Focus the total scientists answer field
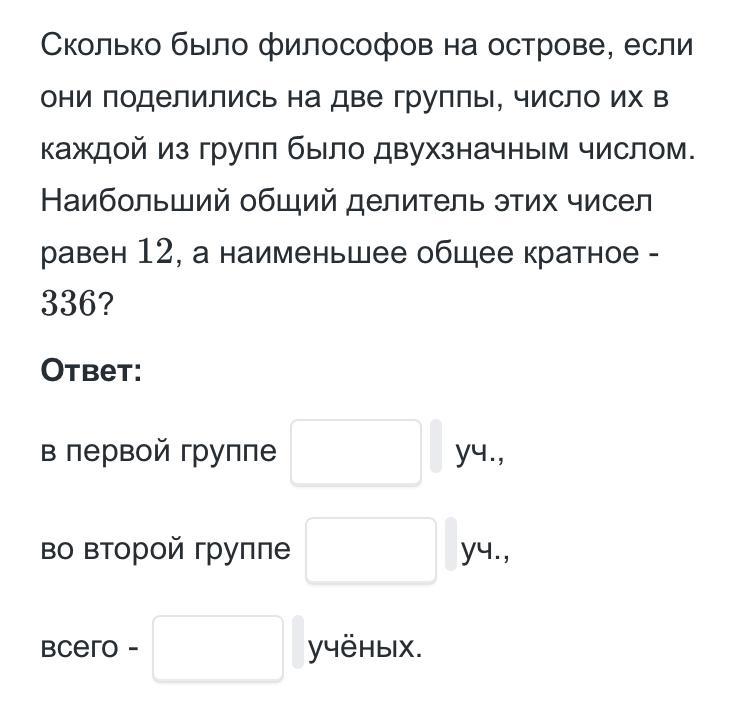 pyautogui.click(x=218, y=648)
